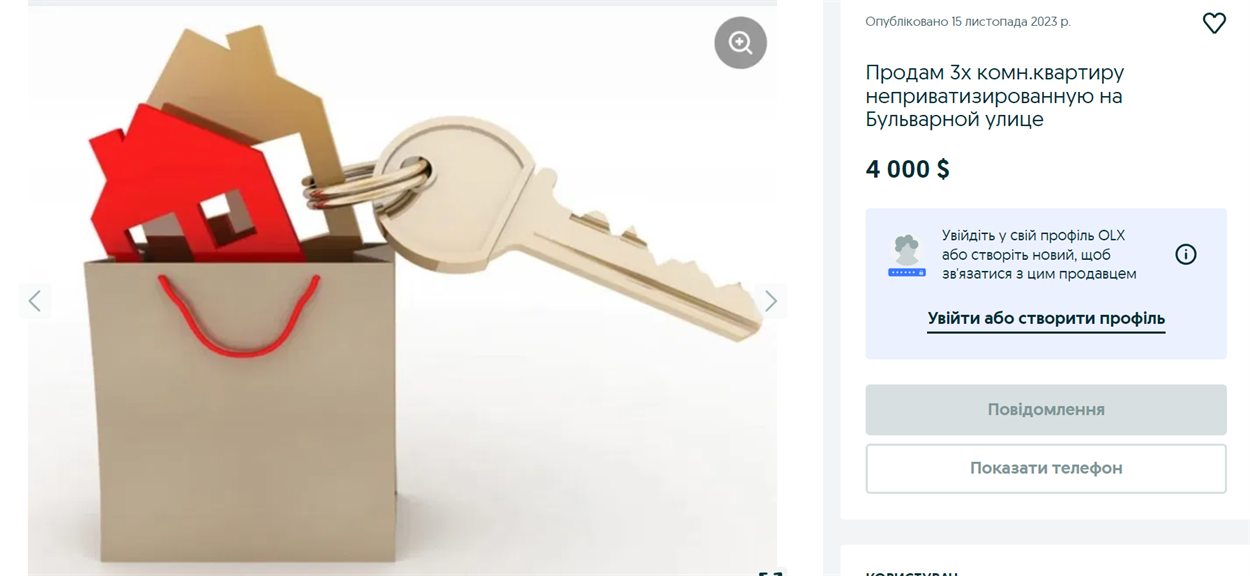This screenshot has height=576, width=1250.
Task: Go to next photo with right arrow
Action: pyautogui.click(x=771, y=301)
